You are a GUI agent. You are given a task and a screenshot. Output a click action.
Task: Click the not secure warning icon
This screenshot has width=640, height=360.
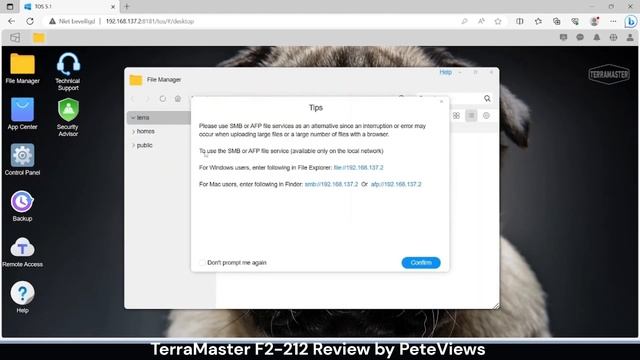click(x=52, y=21)
